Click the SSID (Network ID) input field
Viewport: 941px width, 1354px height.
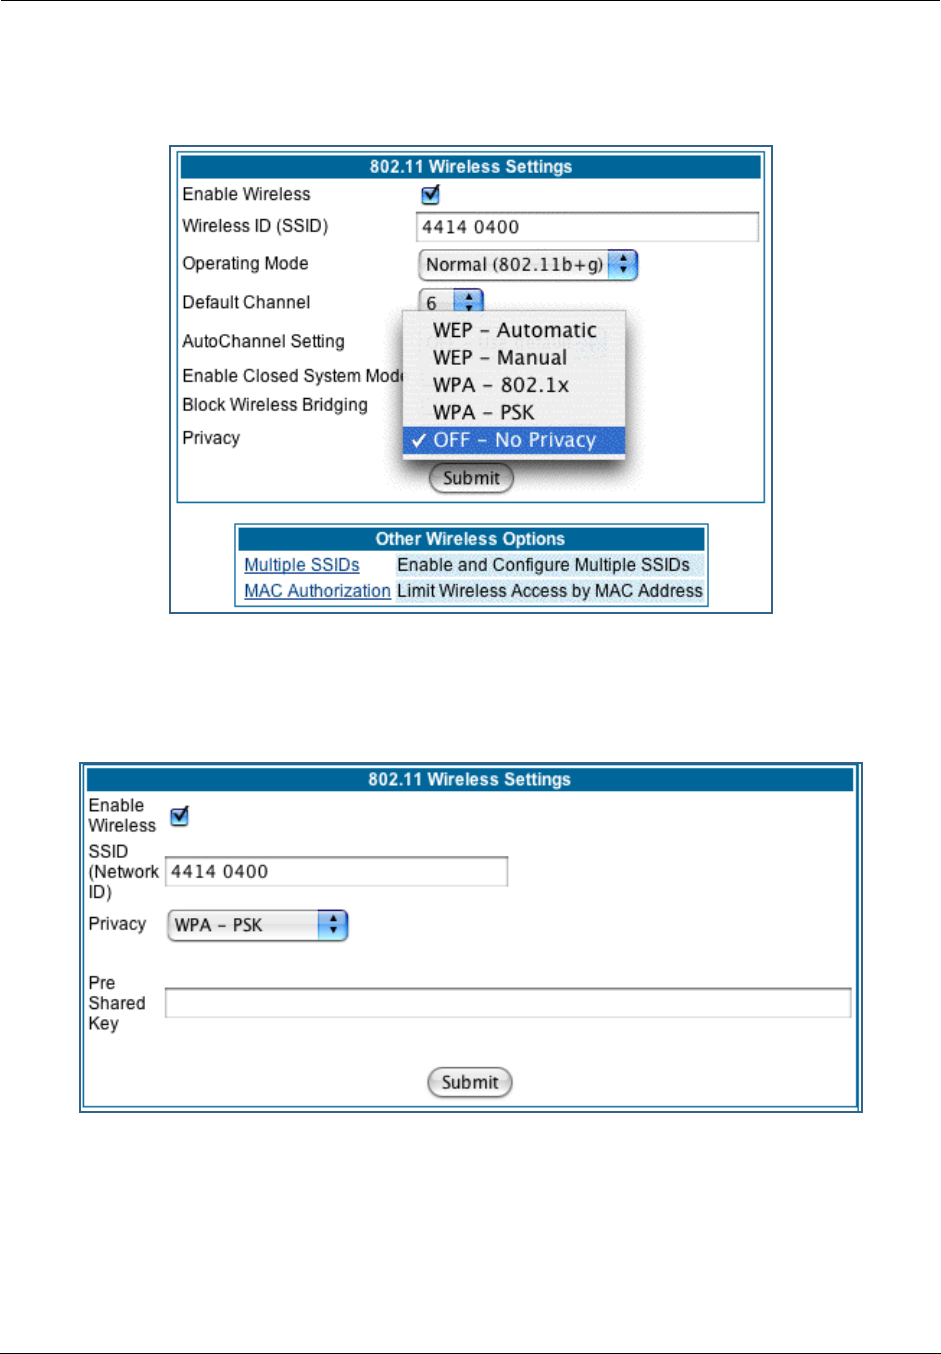click(336, 872)
